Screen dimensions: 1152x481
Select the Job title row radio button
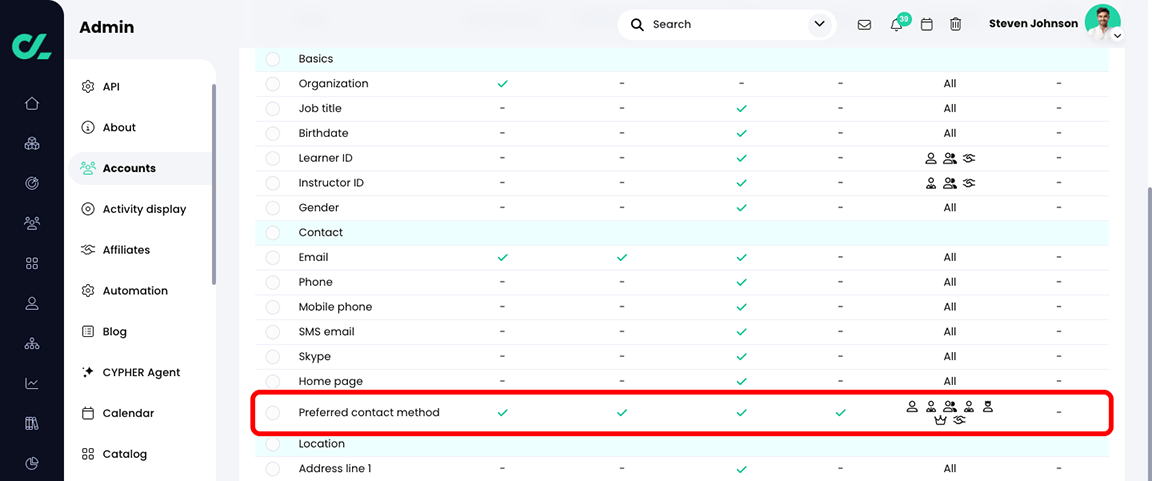pyautogui.click(x=273, y=109)
